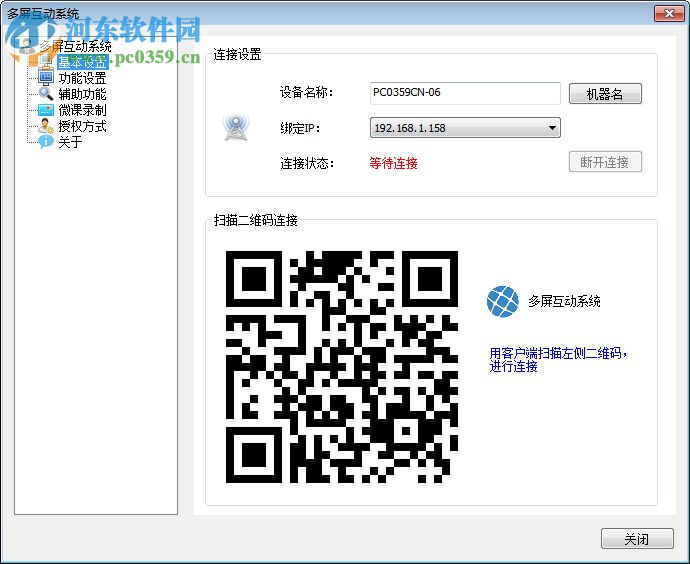Open the 关于 page
690x564 pixels.
click(70, 142)
